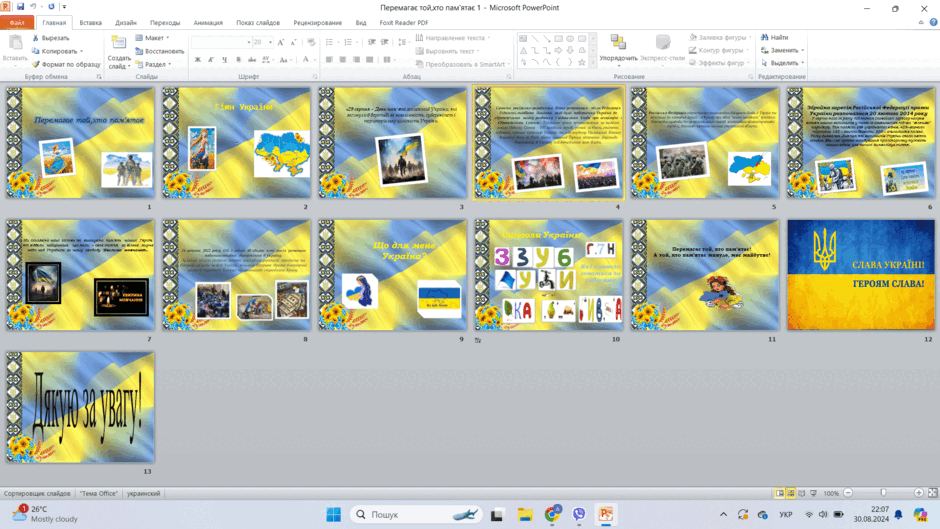Toggle slide sorter view button
Screen dimensions: 940x529
tap(791, 493)
